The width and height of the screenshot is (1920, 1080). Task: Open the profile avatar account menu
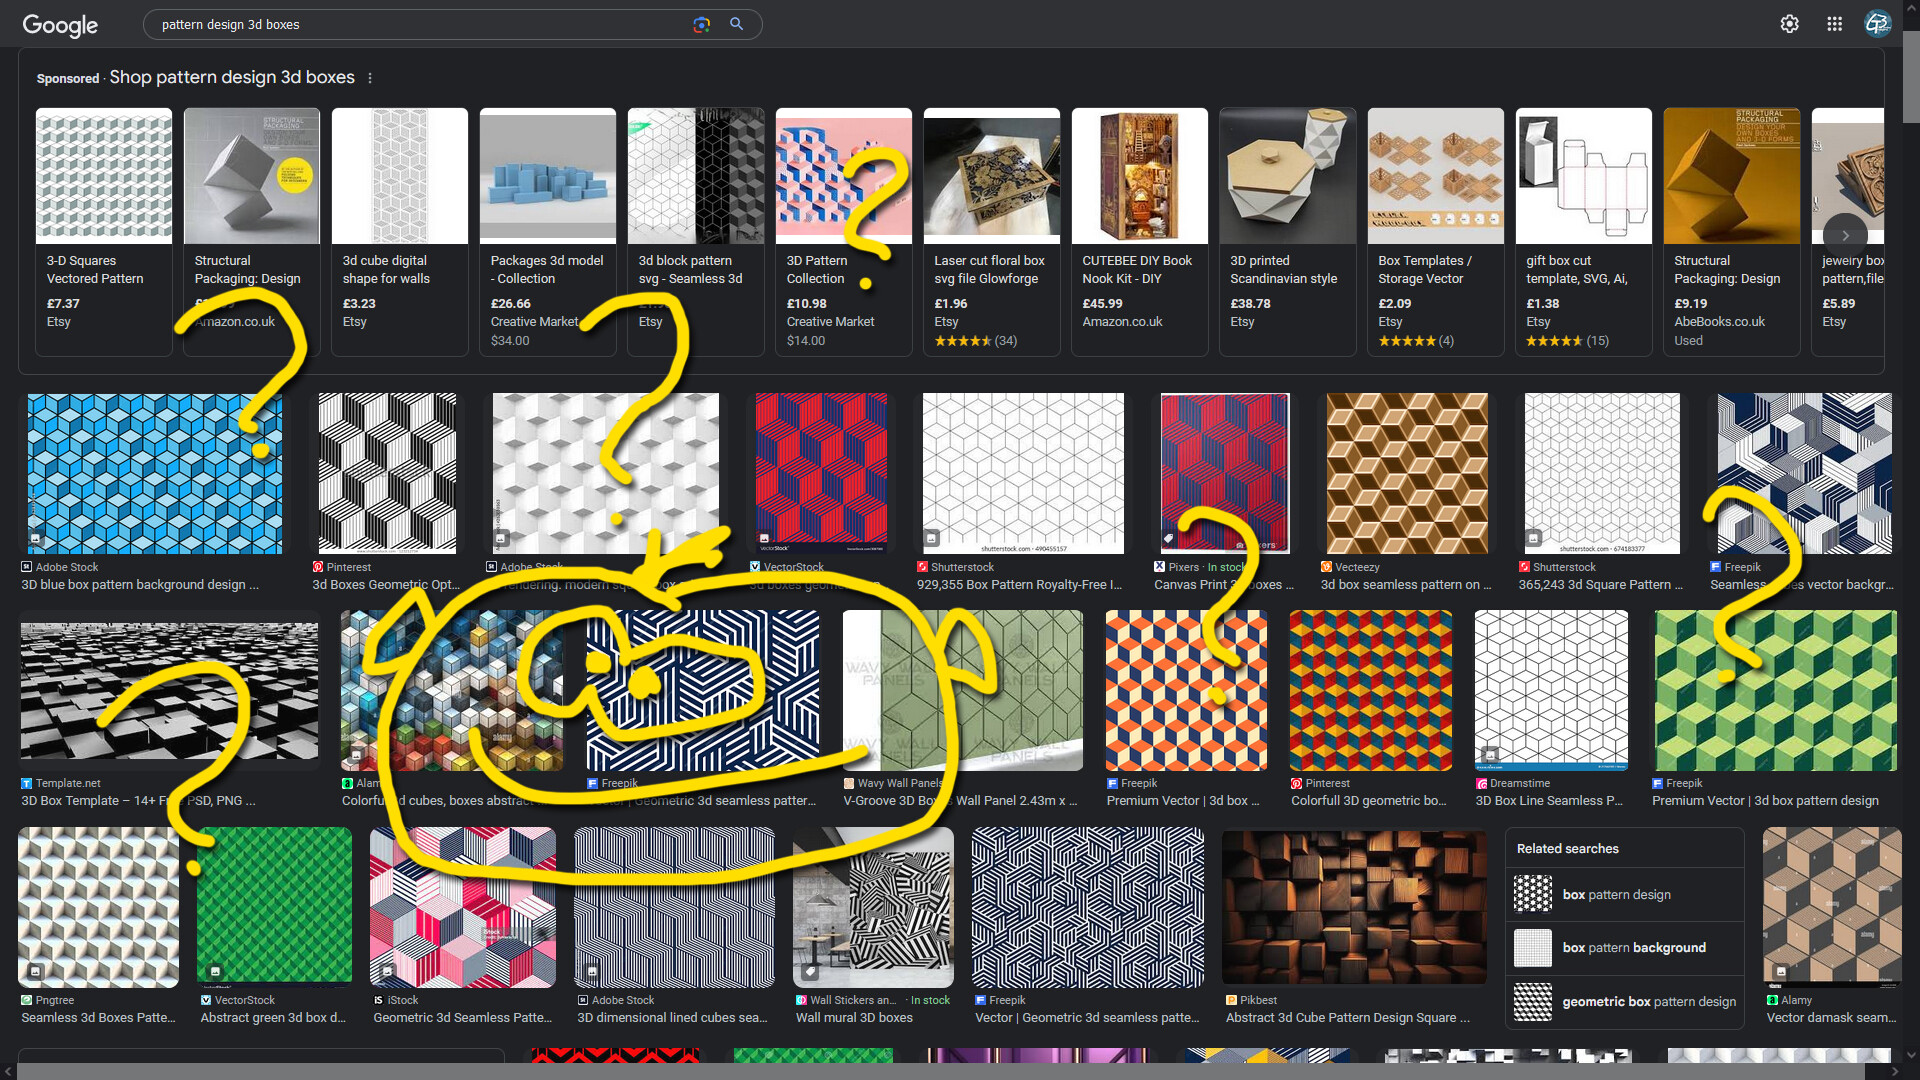tap(1878, 24)
